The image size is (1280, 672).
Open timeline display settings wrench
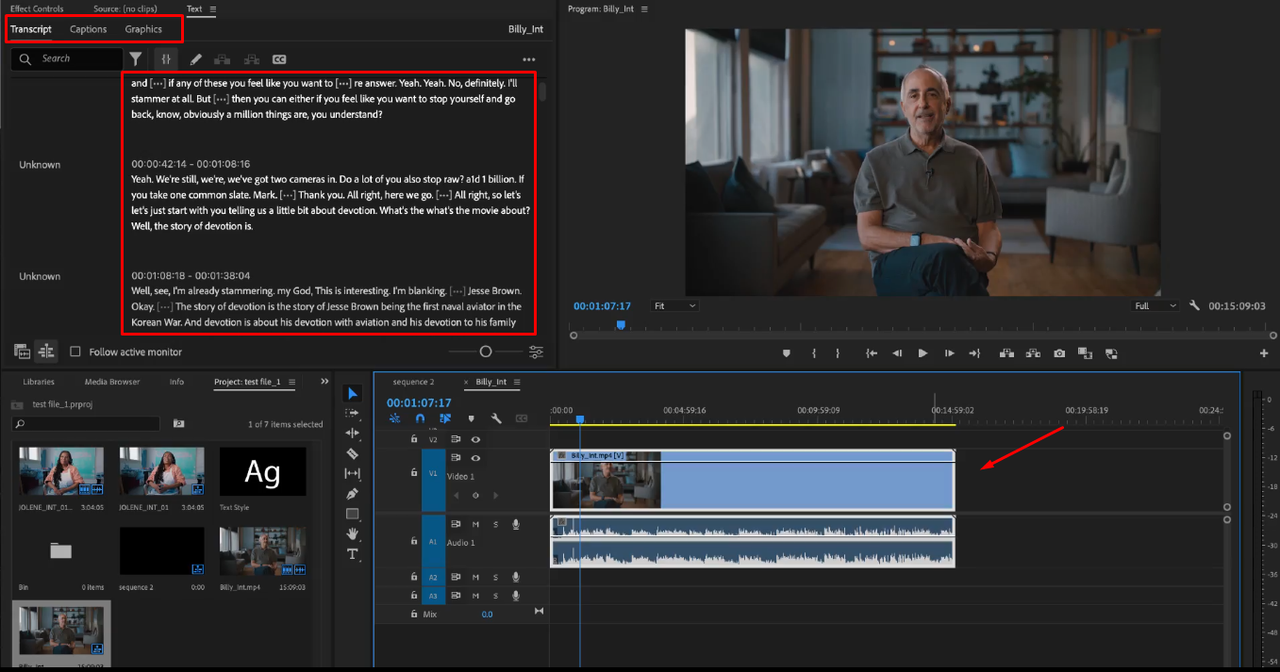coord(496,419)
